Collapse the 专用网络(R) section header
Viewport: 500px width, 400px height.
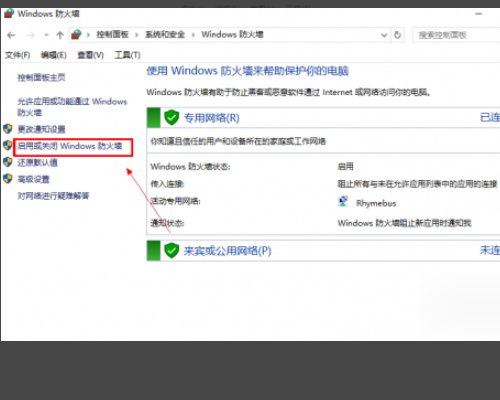(x=323, y=118)
